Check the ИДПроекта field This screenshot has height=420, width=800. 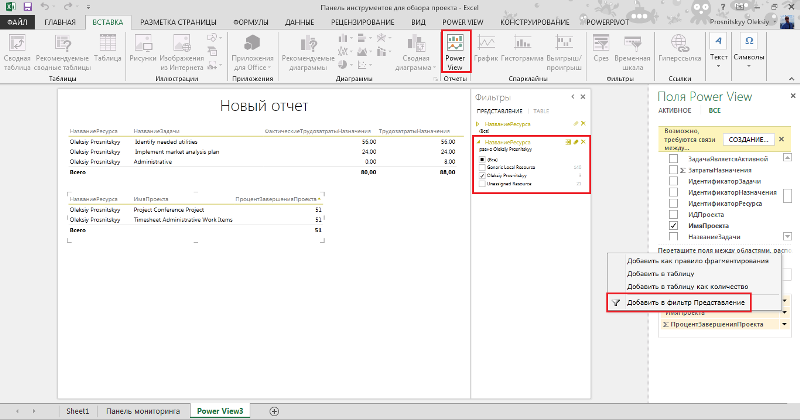coord(673,214)
